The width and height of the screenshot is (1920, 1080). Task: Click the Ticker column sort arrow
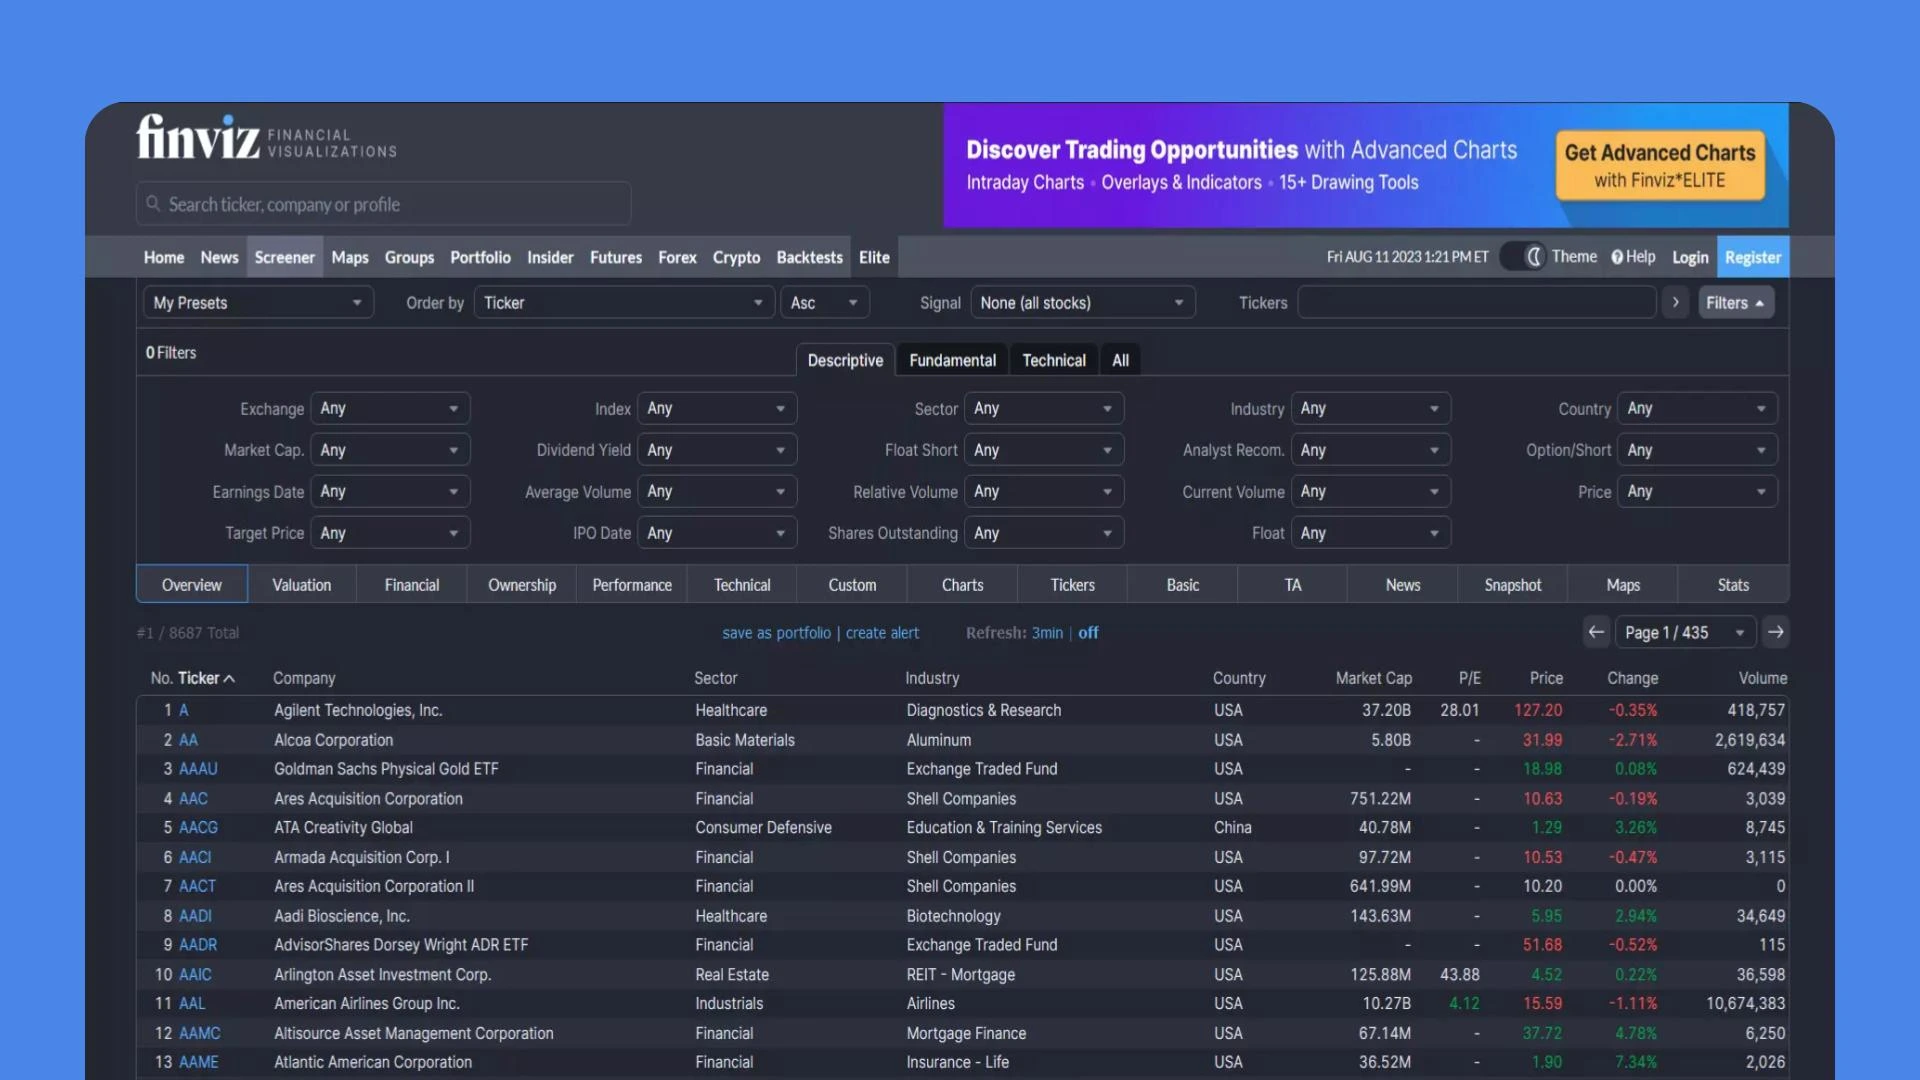230,679
